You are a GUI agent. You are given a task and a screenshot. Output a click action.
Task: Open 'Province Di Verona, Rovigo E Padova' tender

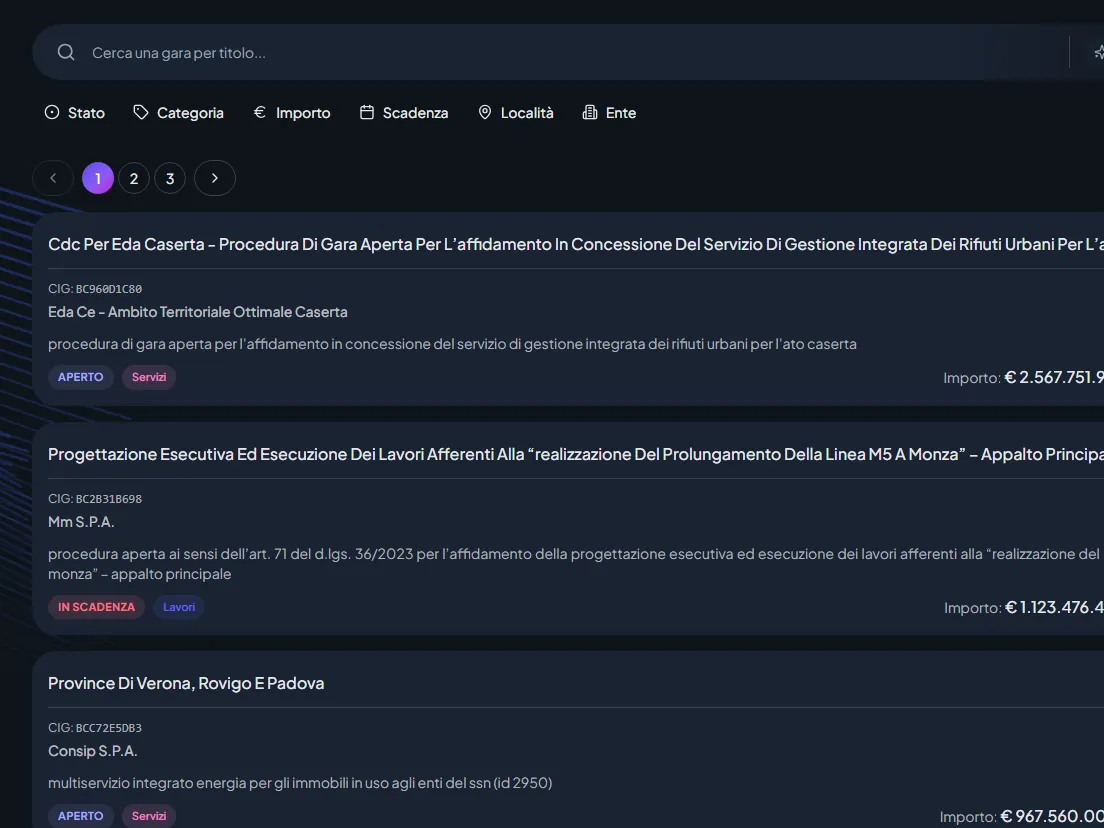click(x=186, y=684)
